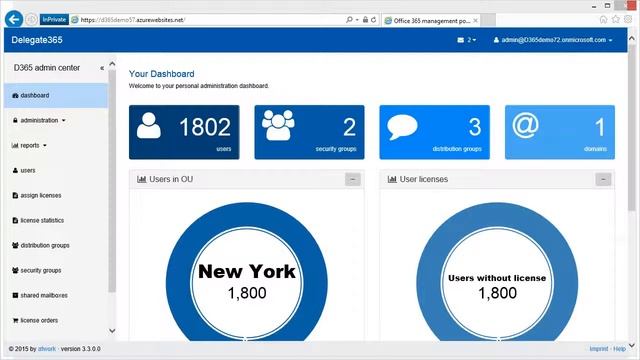
Task: Select the Office 365 management portal tab
Action: point(431,20)
